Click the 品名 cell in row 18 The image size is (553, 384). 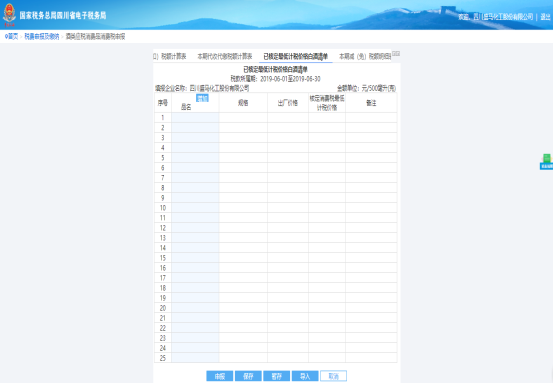(195, 288)
